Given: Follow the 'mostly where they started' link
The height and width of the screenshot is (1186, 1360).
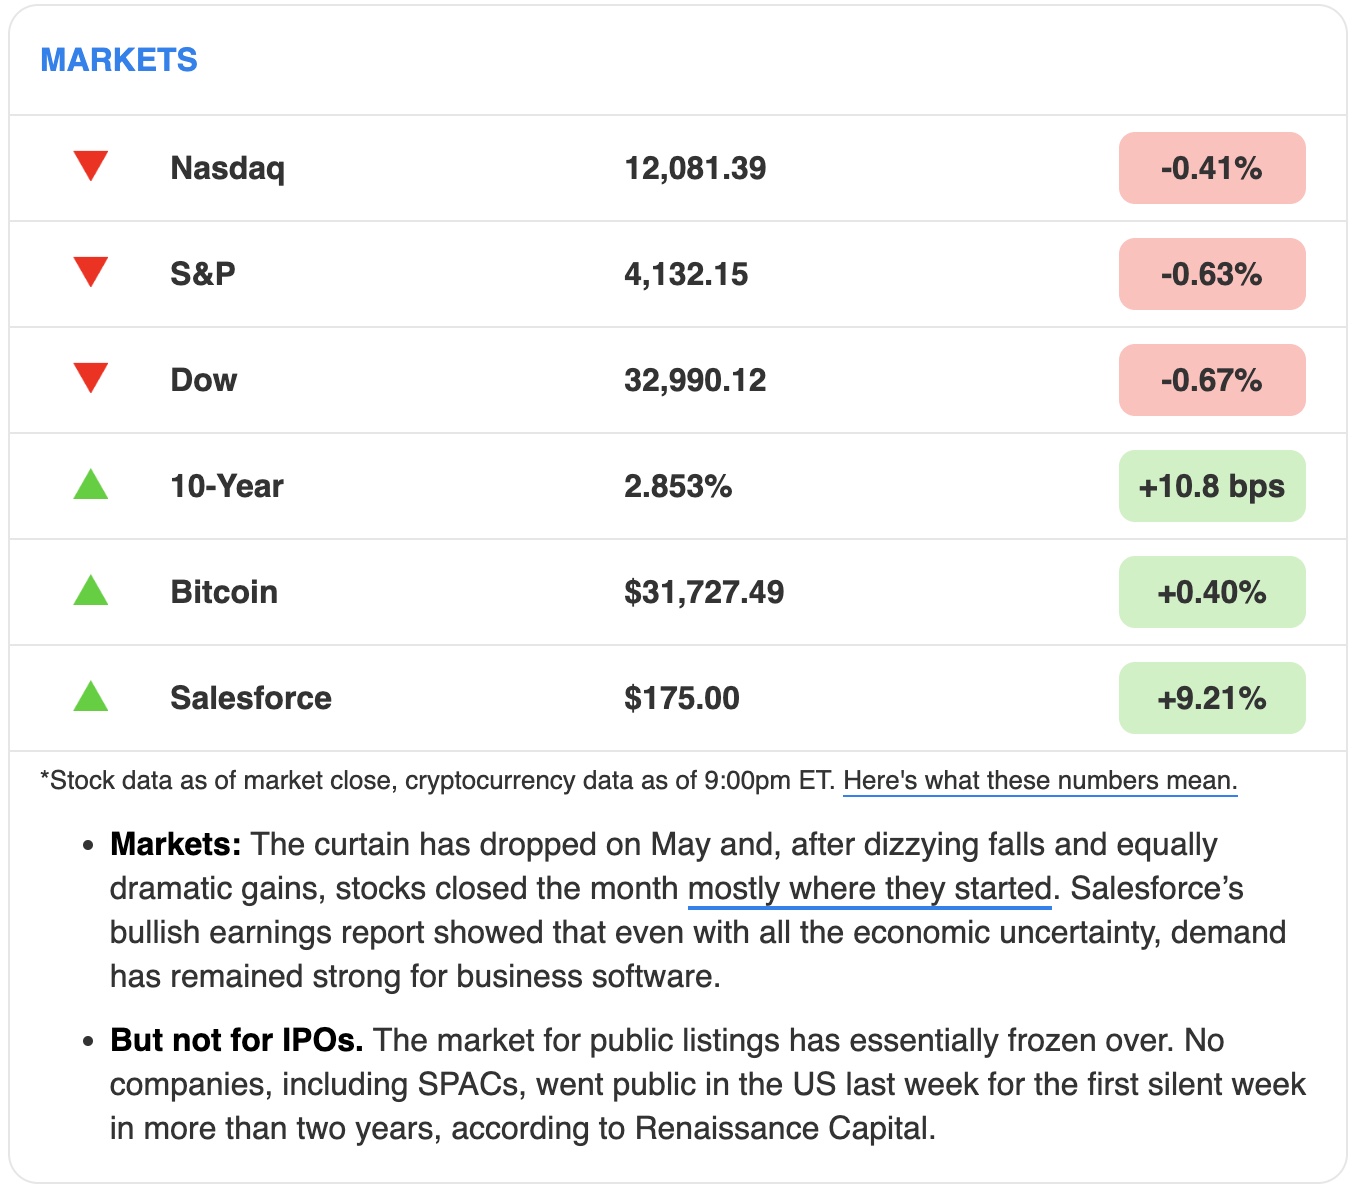Looking at the screenshot, I should pyautogui.click(x=870, y=888).
